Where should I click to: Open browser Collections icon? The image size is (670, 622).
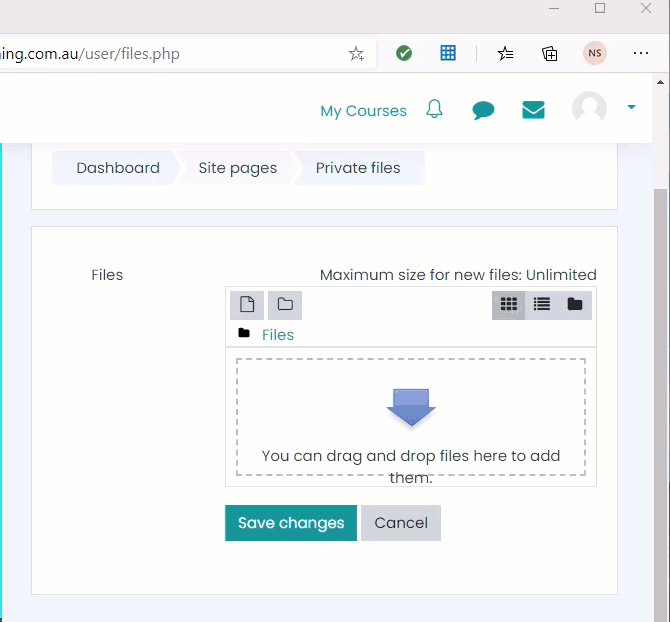550,53
